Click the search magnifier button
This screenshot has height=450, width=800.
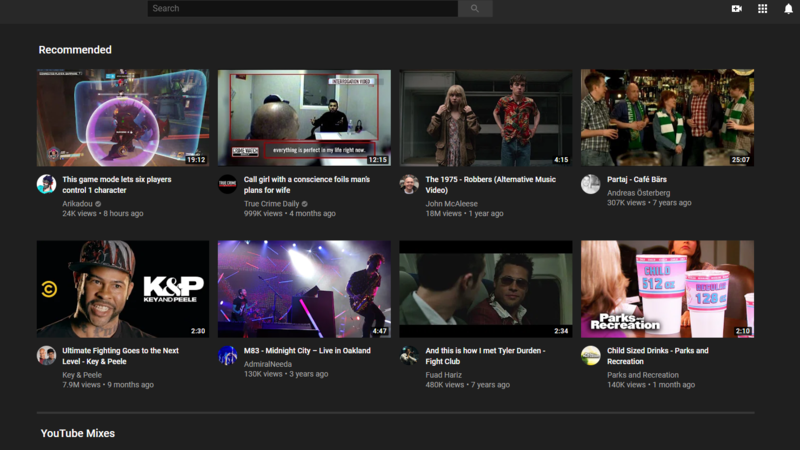tap(475, 9)
